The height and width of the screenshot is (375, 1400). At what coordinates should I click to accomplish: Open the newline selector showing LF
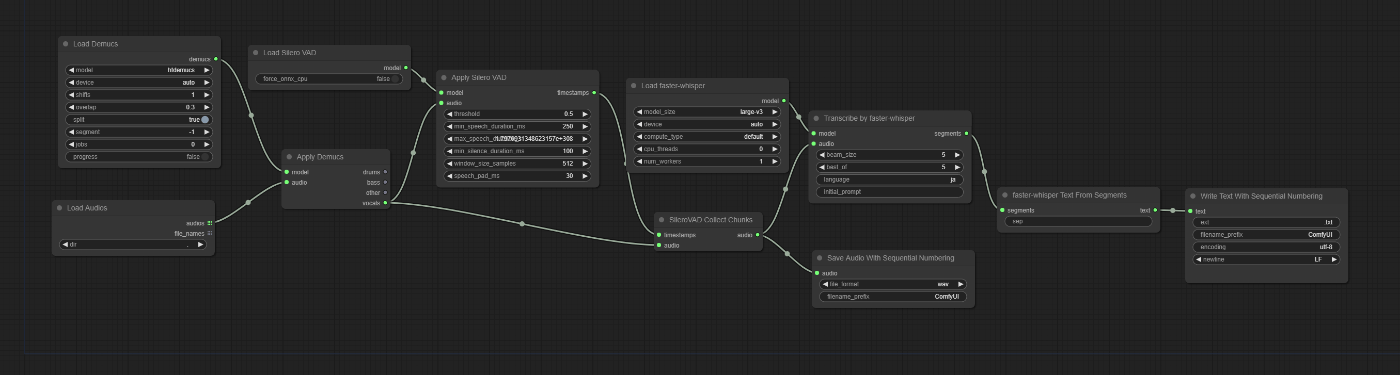coord(1266,258)
